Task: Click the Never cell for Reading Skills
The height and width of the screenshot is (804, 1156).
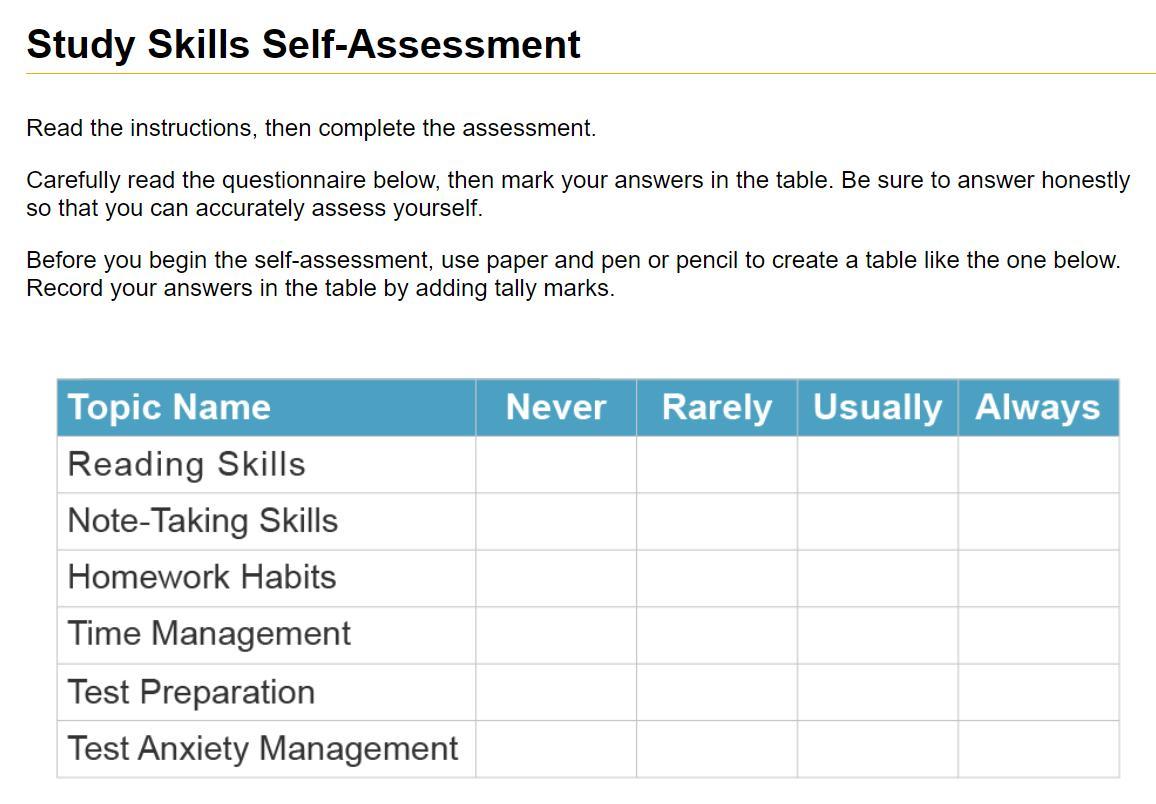Action: click(x=556, y=465)
